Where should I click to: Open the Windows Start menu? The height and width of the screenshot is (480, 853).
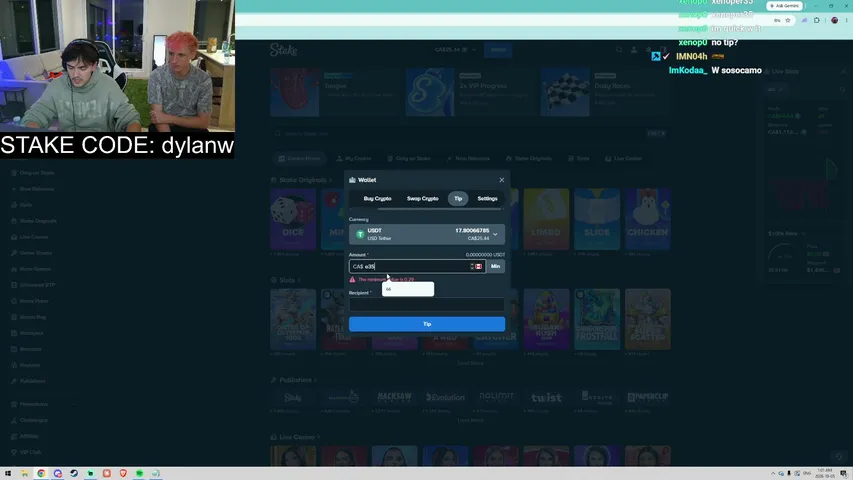(x=8, y=473)
